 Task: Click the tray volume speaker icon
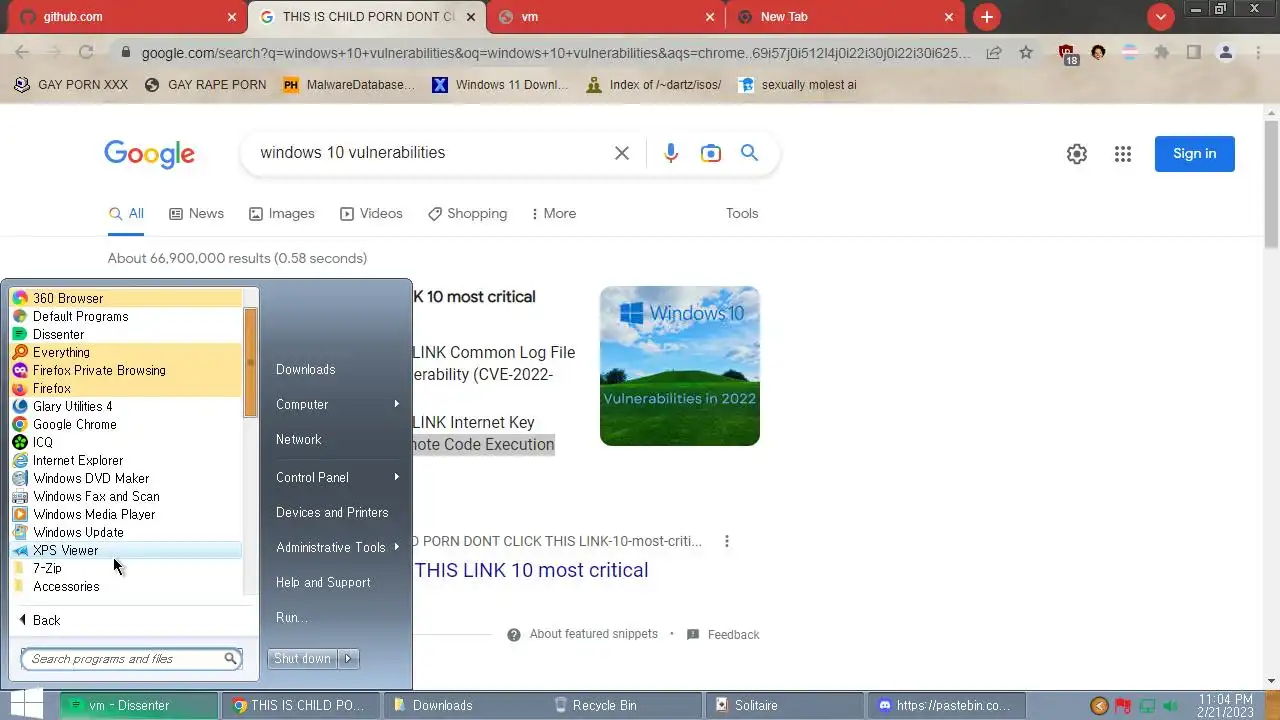click(1171, 706)
